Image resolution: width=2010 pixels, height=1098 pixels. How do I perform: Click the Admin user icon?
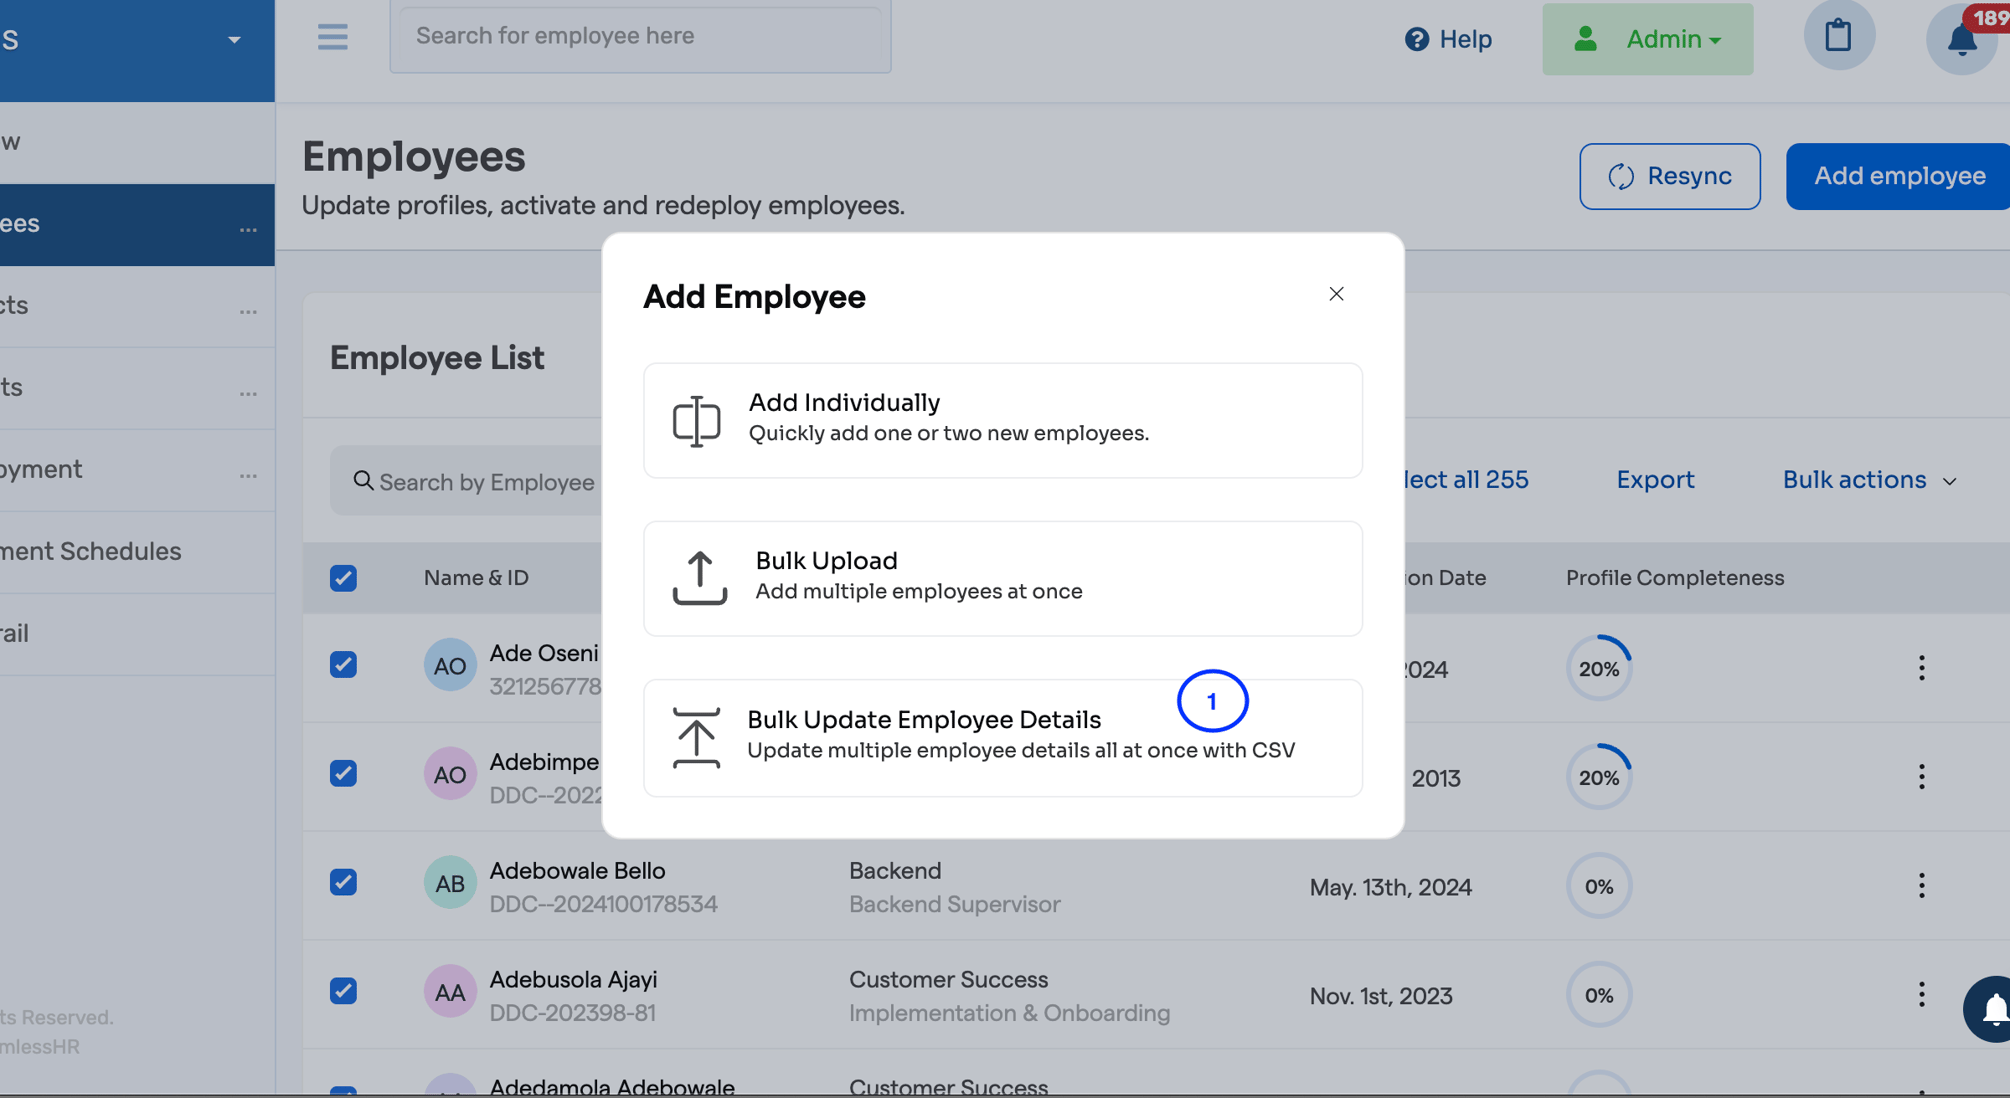coord(1585,39)
